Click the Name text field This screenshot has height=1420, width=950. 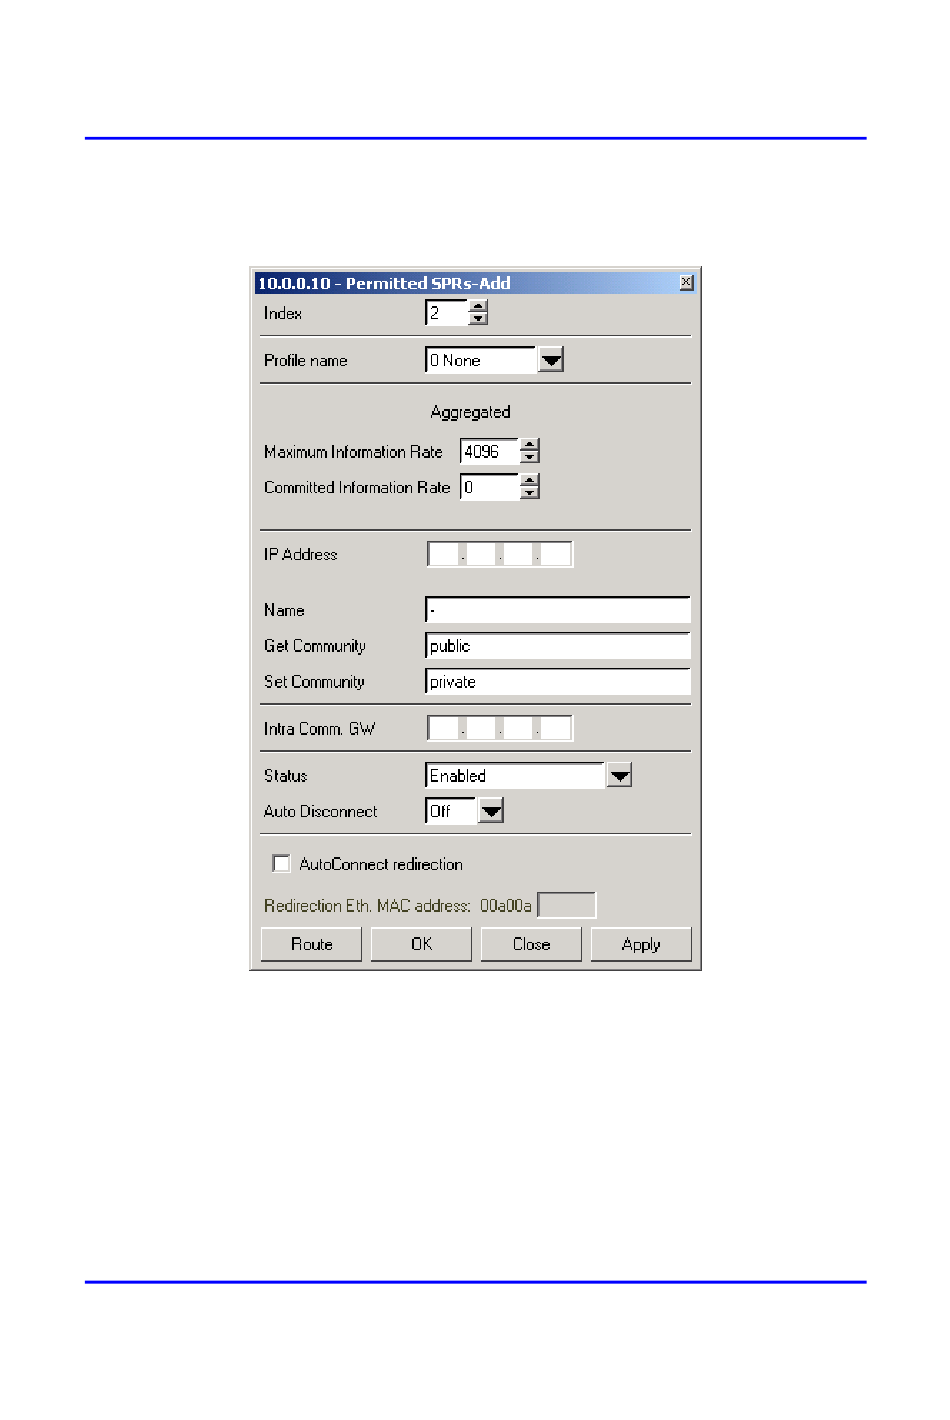(x=558, y=610)
